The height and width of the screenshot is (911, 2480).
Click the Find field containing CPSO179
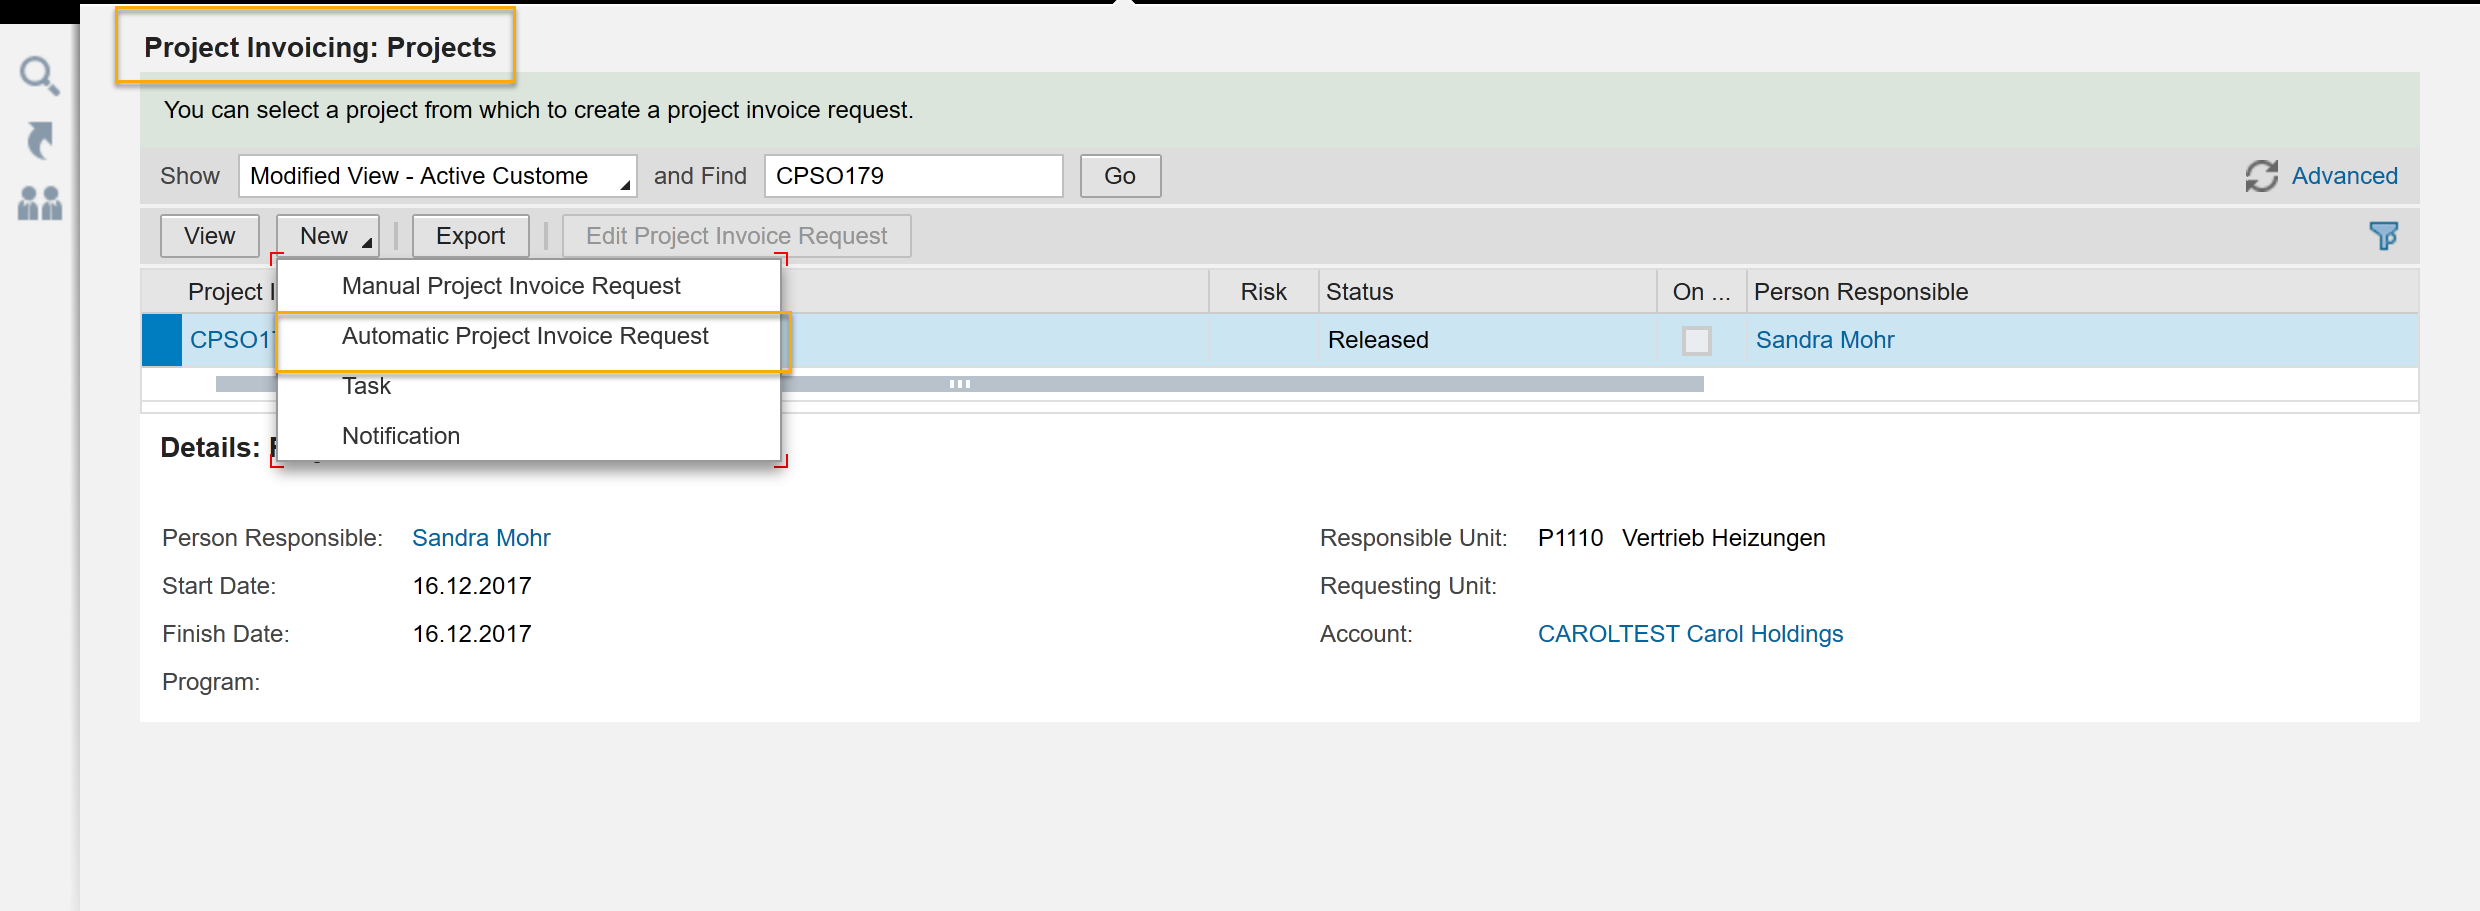[x=914, y=176]
